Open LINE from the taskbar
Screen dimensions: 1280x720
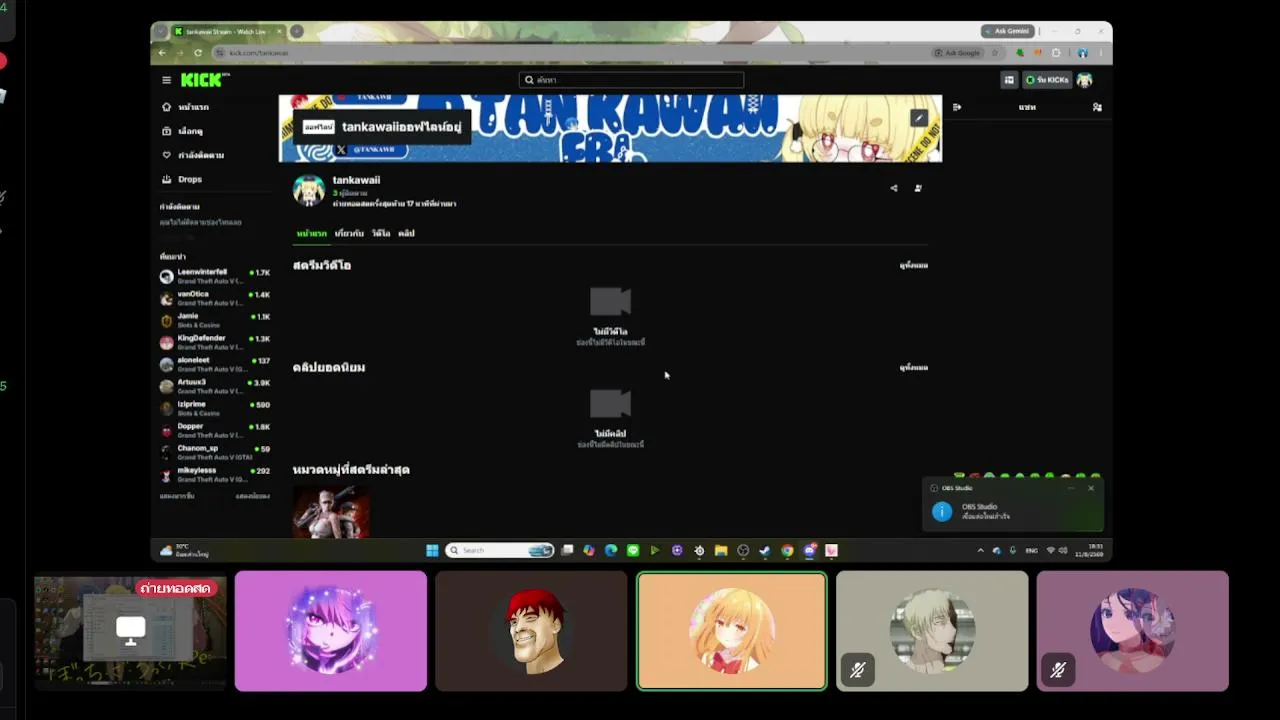633,550
